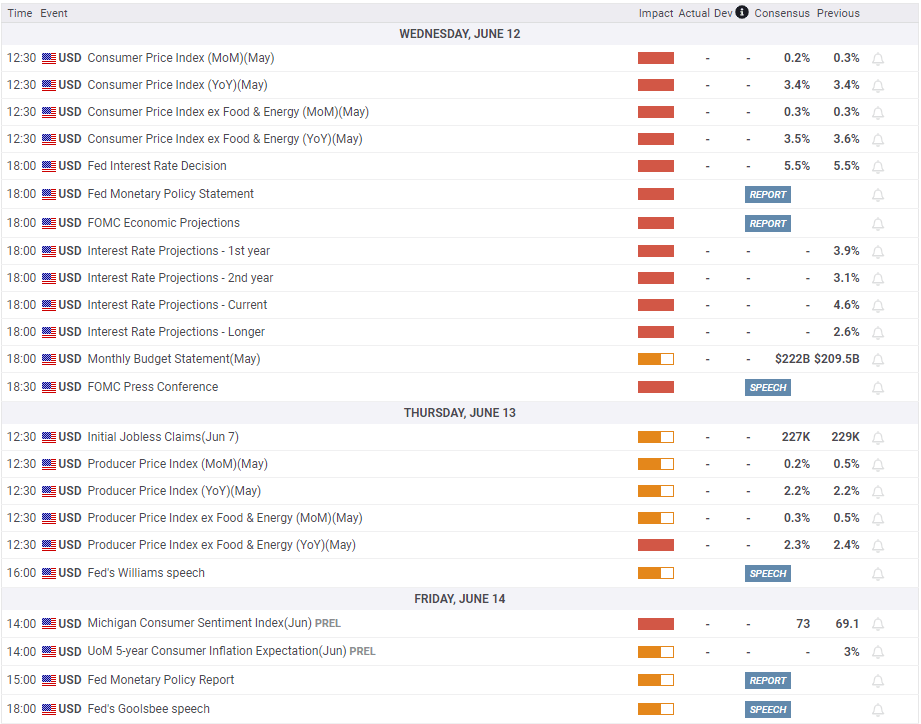
Task: Open REPORT badge for FOMC Economic Projections
Action: 768,224
